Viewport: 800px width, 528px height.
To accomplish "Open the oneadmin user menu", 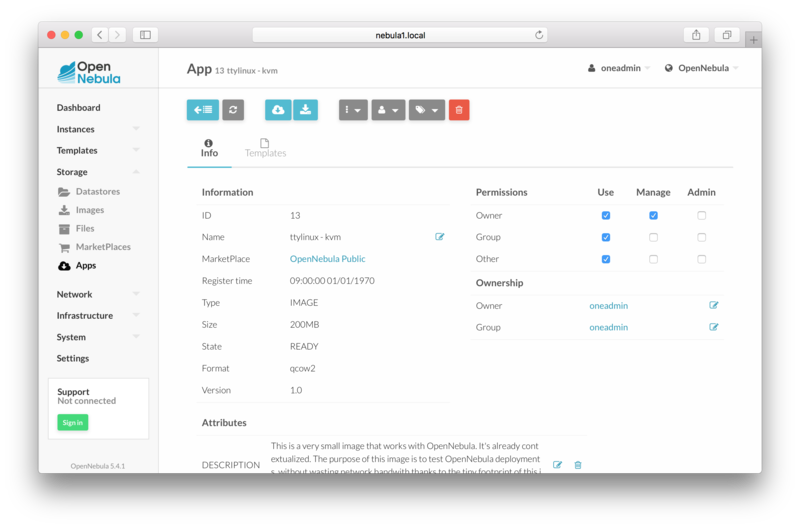I will 619,68.
